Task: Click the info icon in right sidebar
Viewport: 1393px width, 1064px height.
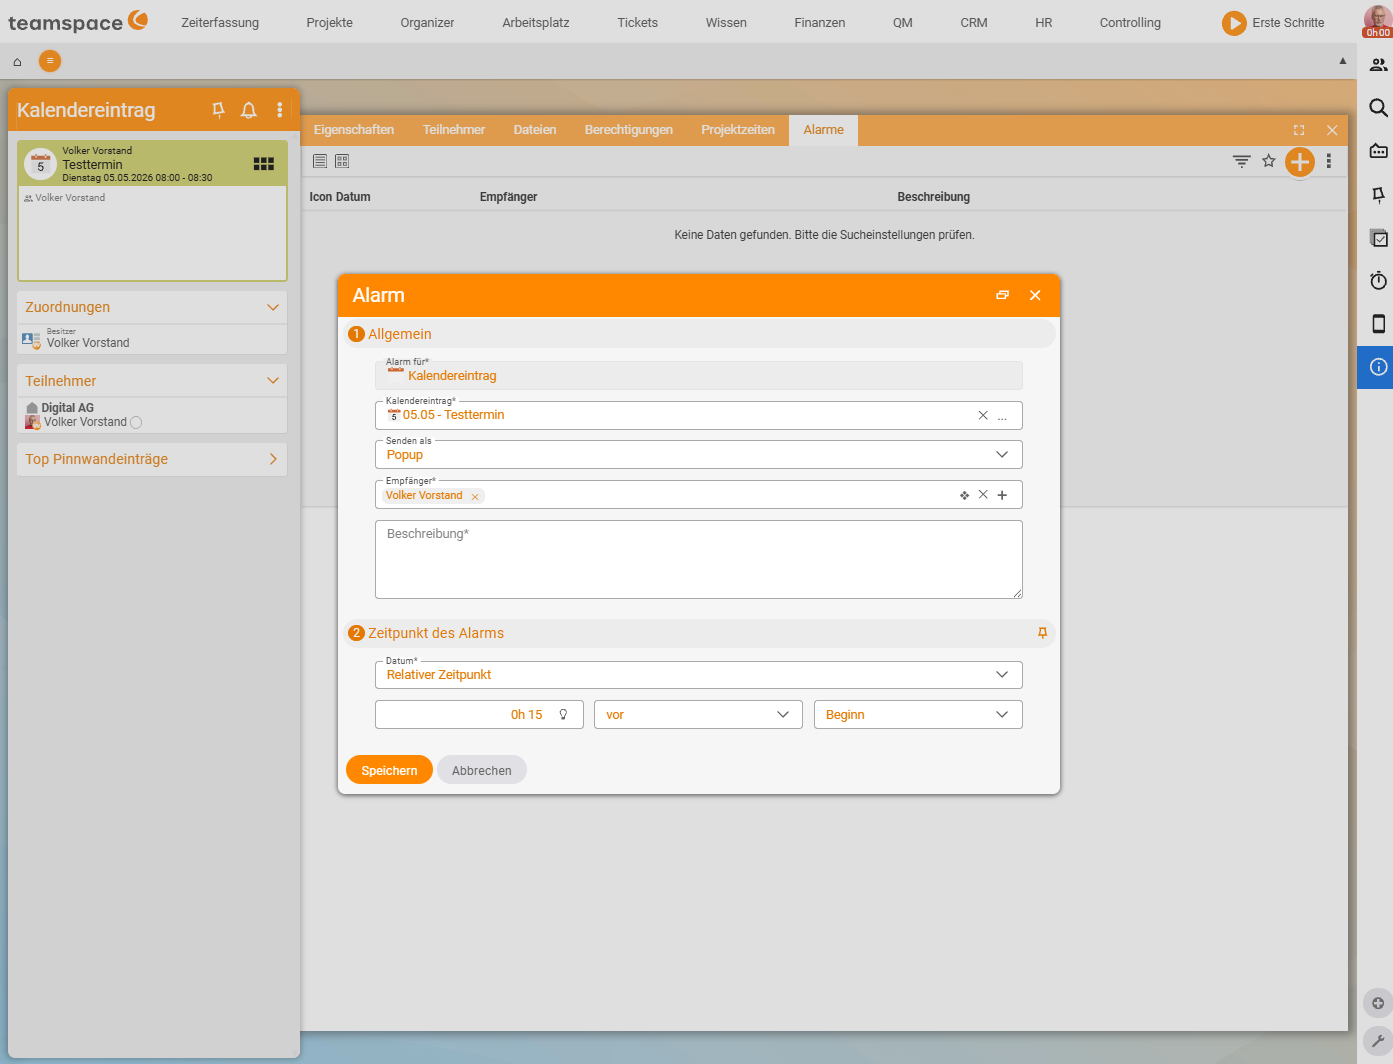Action: click(x=1378, y=367)
